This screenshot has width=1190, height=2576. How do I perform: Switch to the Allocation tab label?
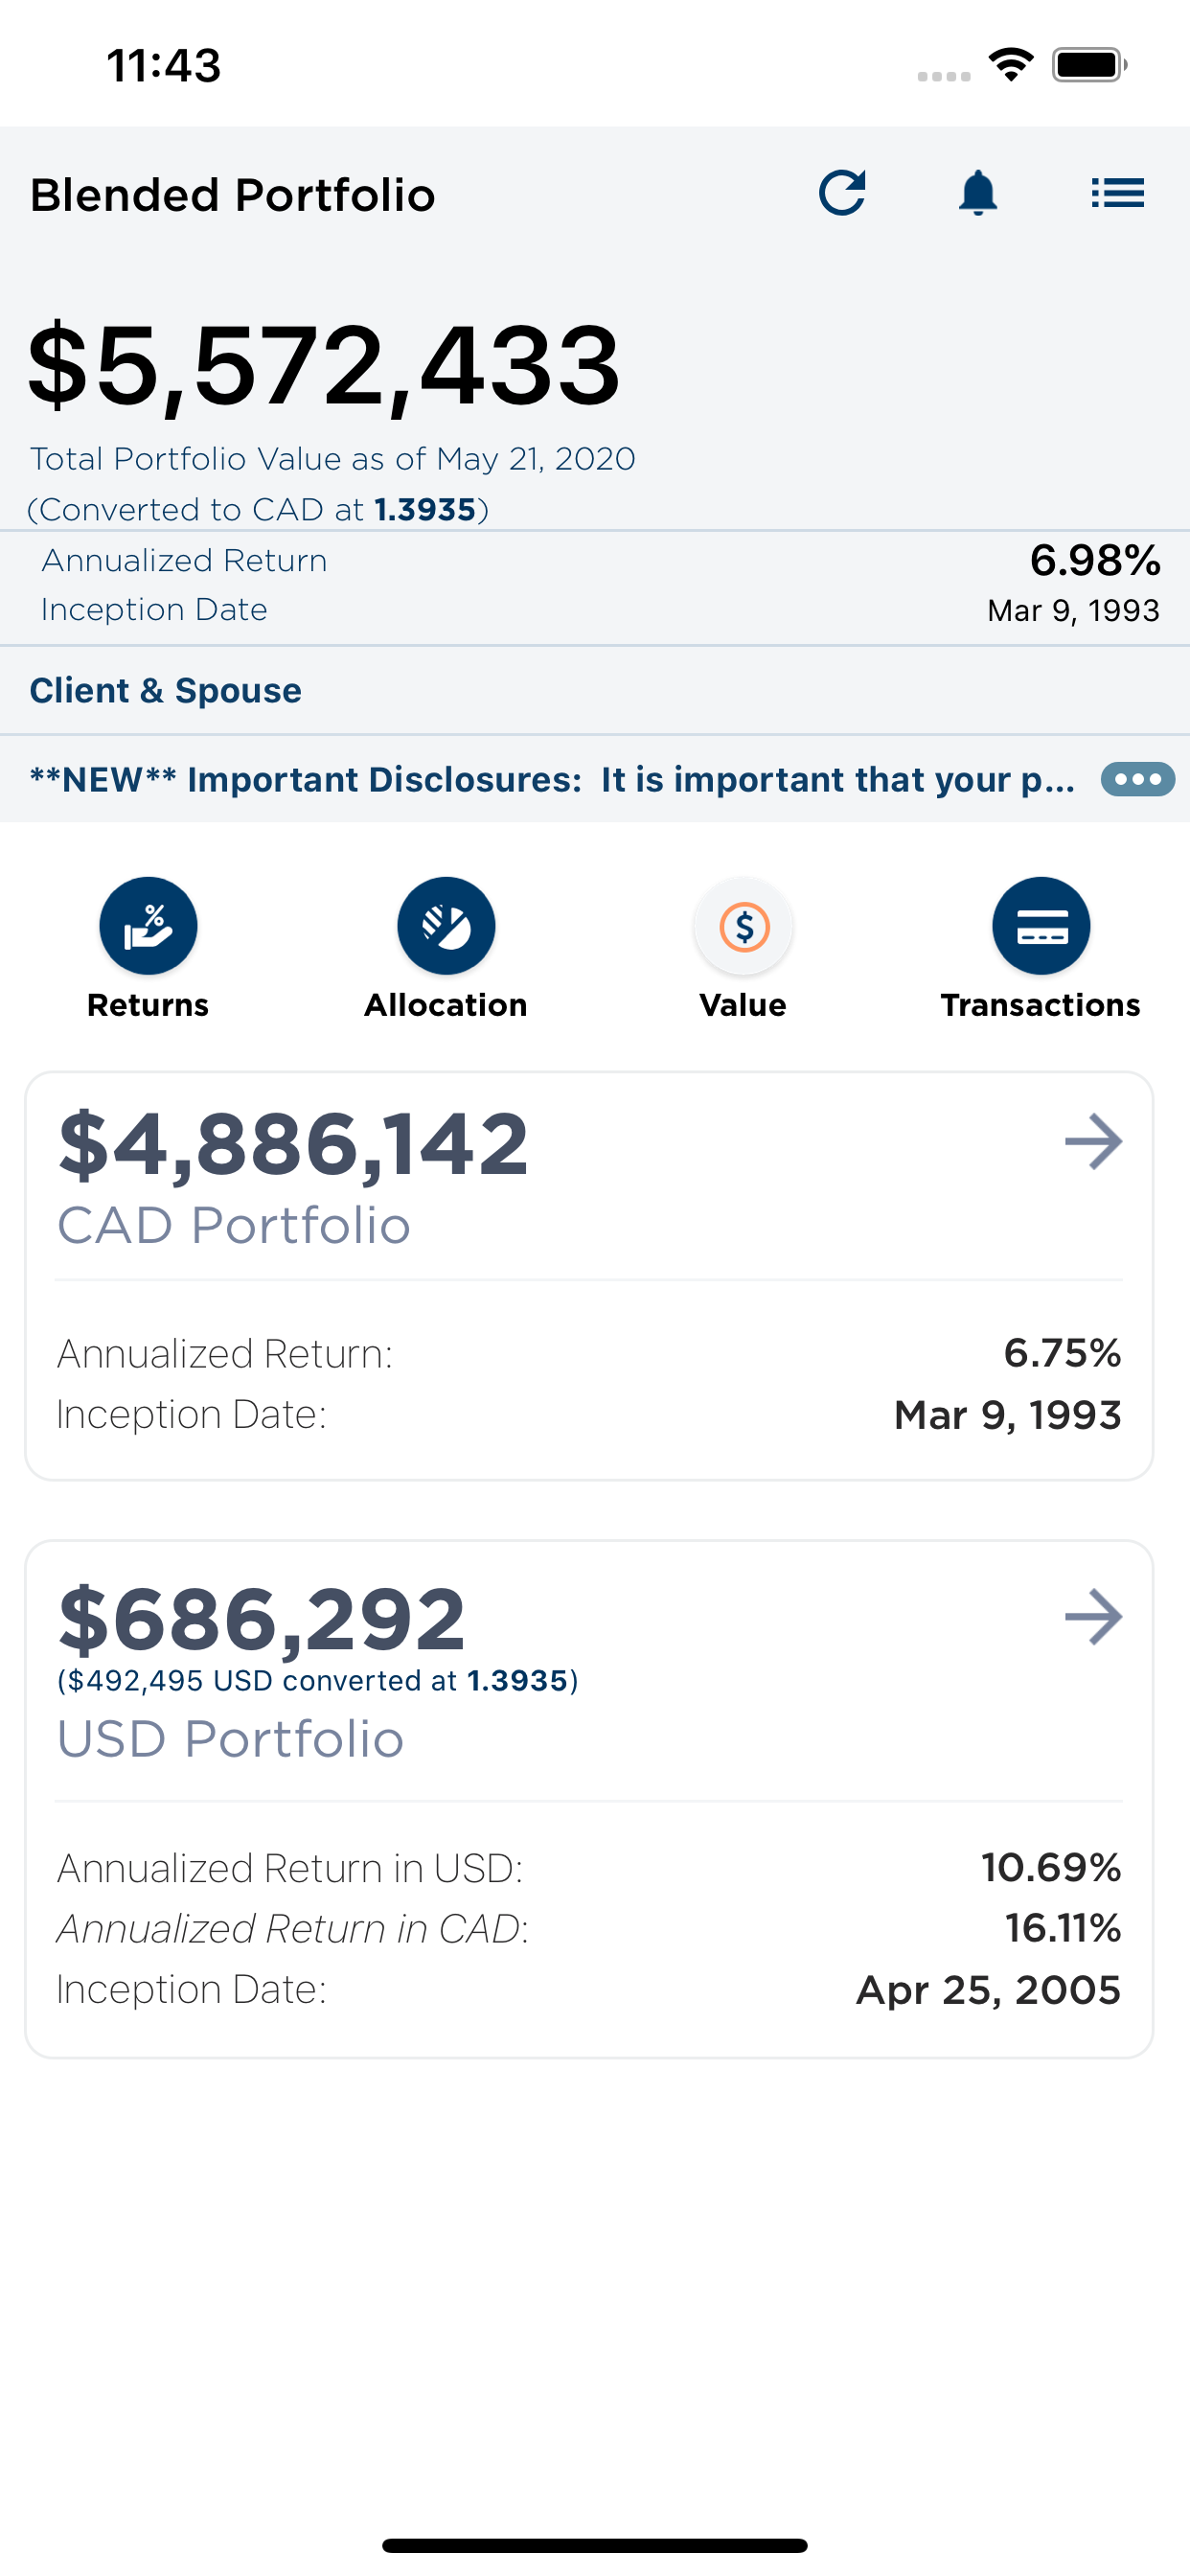[x=446, y=1005]
